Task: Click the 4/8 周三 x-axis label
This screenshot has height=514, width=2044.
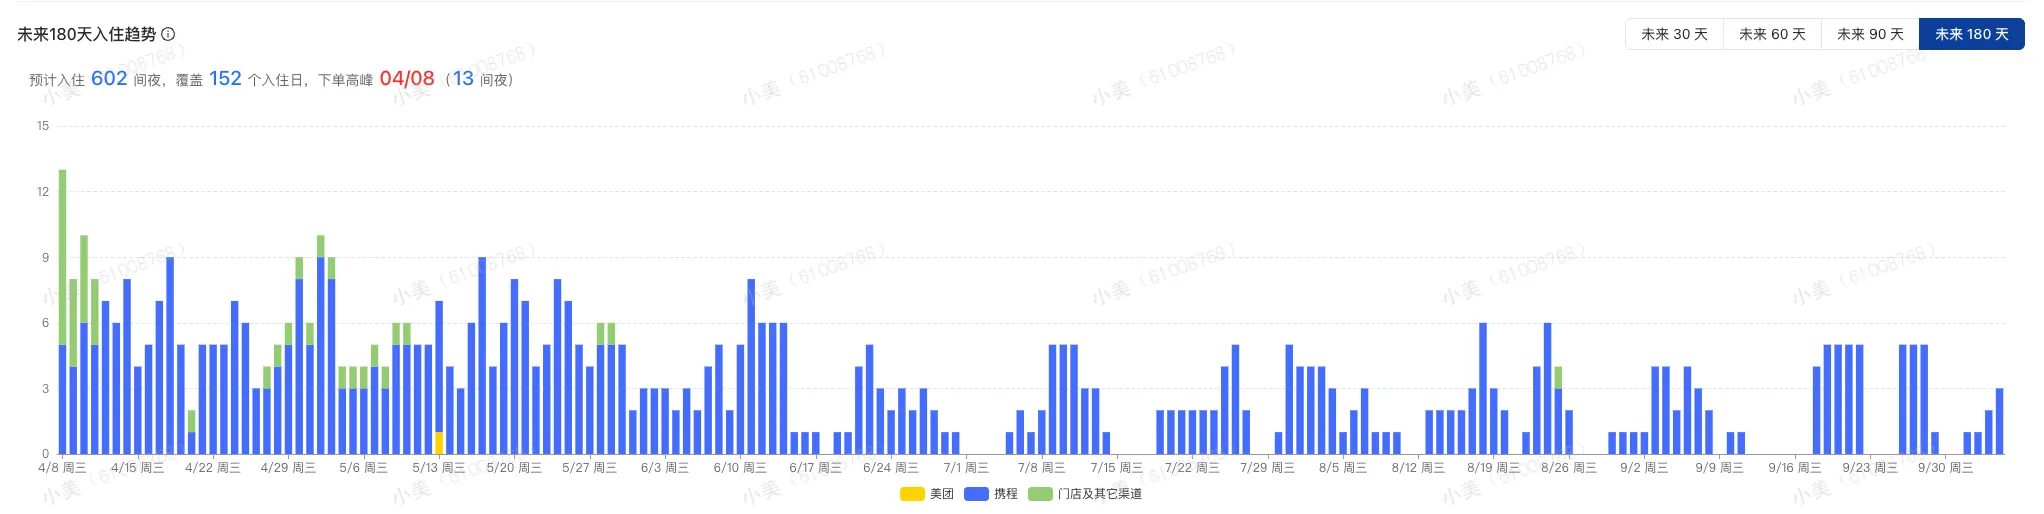Action: click(x=62, y=468)
